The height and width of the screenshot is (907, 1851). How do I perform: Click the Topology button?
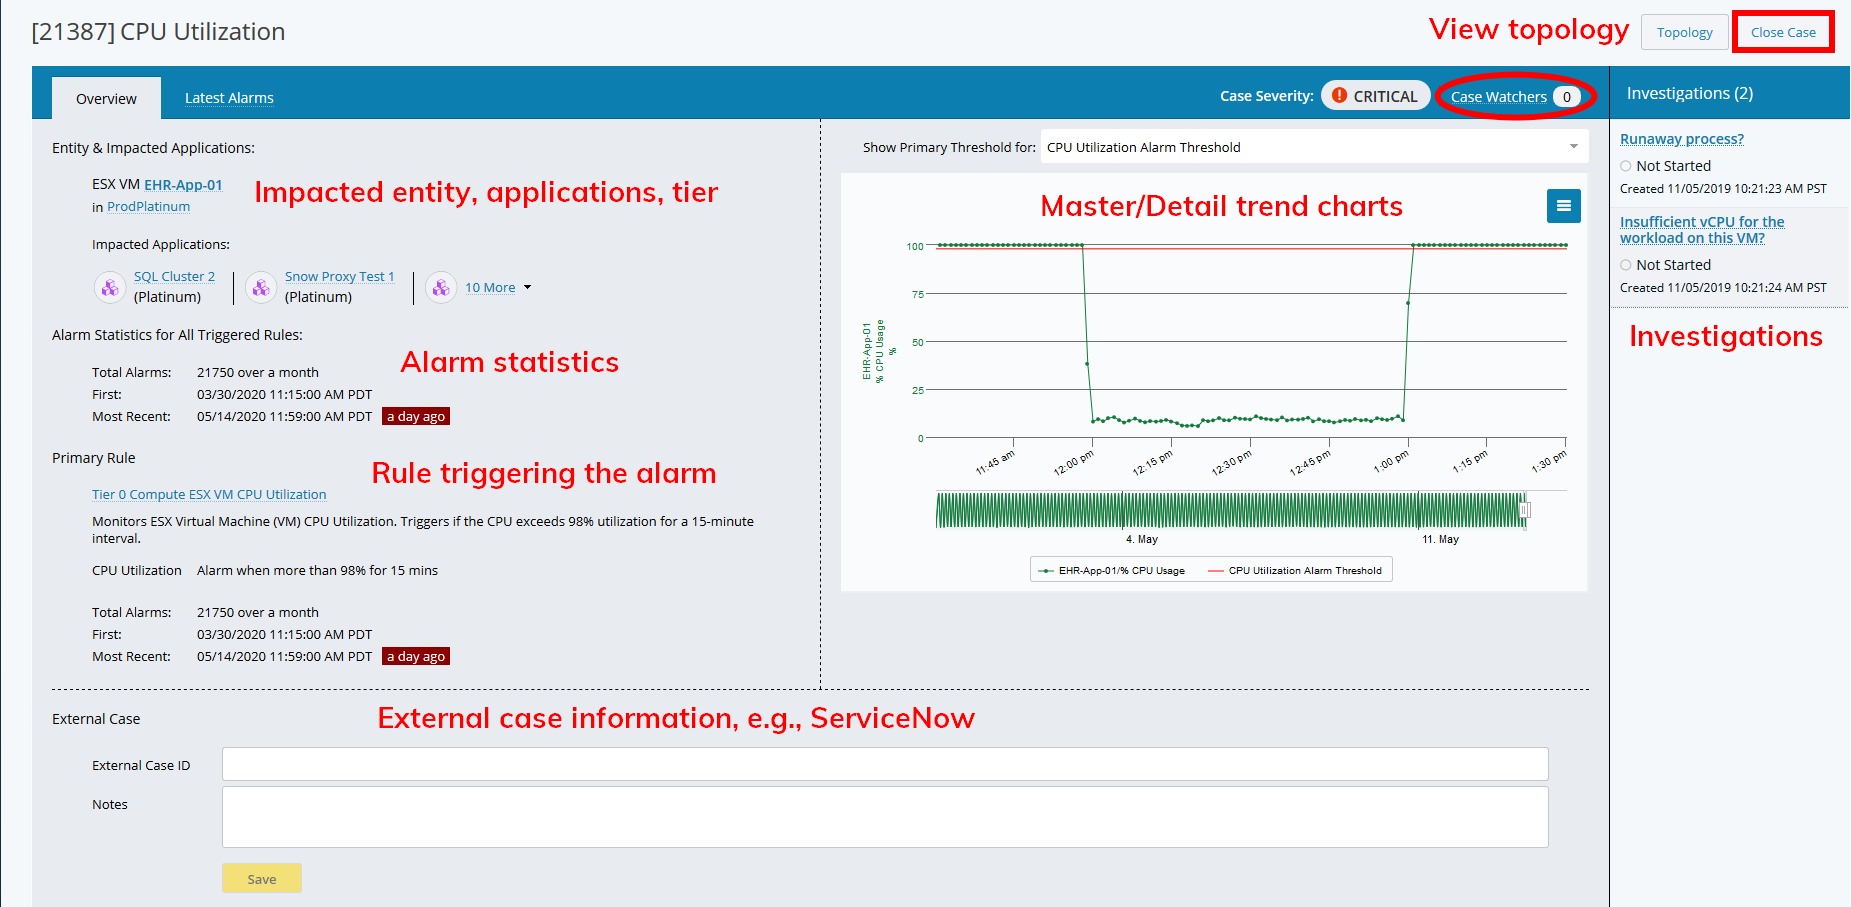(x=1684, y=32)
